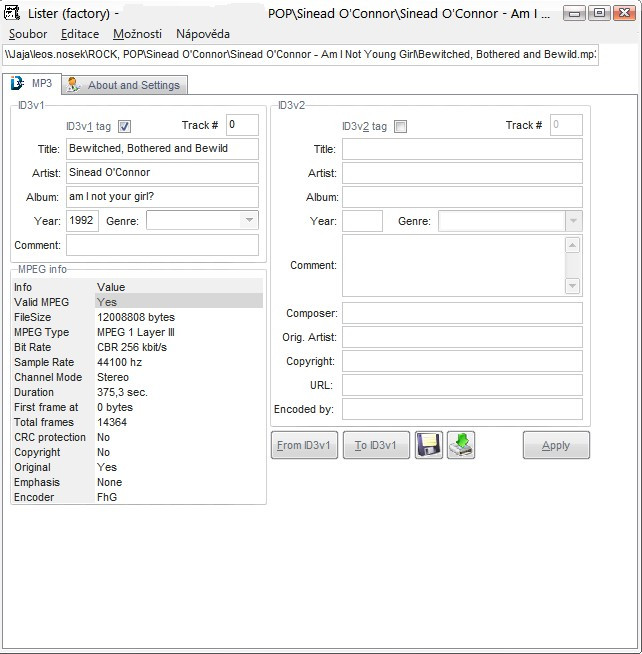This screenshot has height=654, width=642.
Task: Select the Encoder FhG row
Action: pos(138,497)
